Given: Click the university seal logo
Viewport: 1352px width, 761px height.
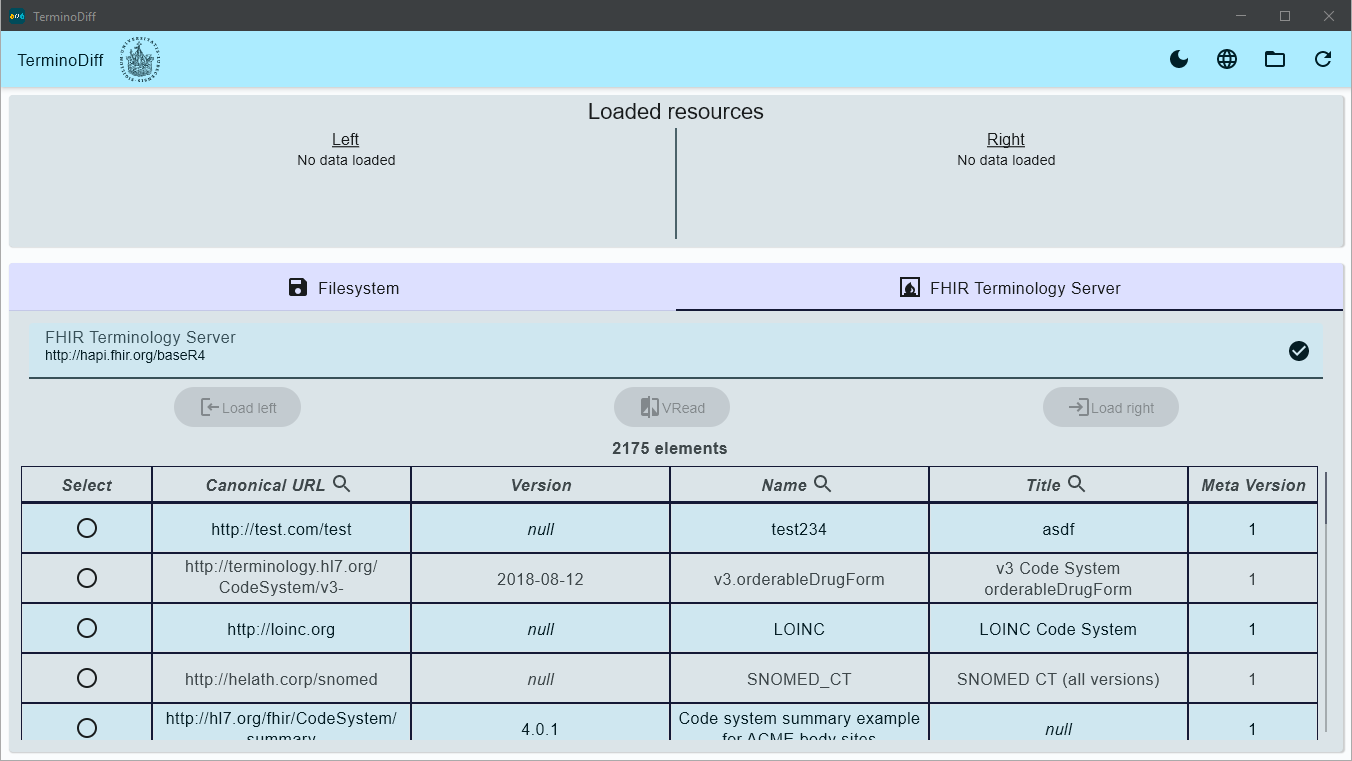Looking at the screenshot, I should pyautogui.click(x=140, y=60).
